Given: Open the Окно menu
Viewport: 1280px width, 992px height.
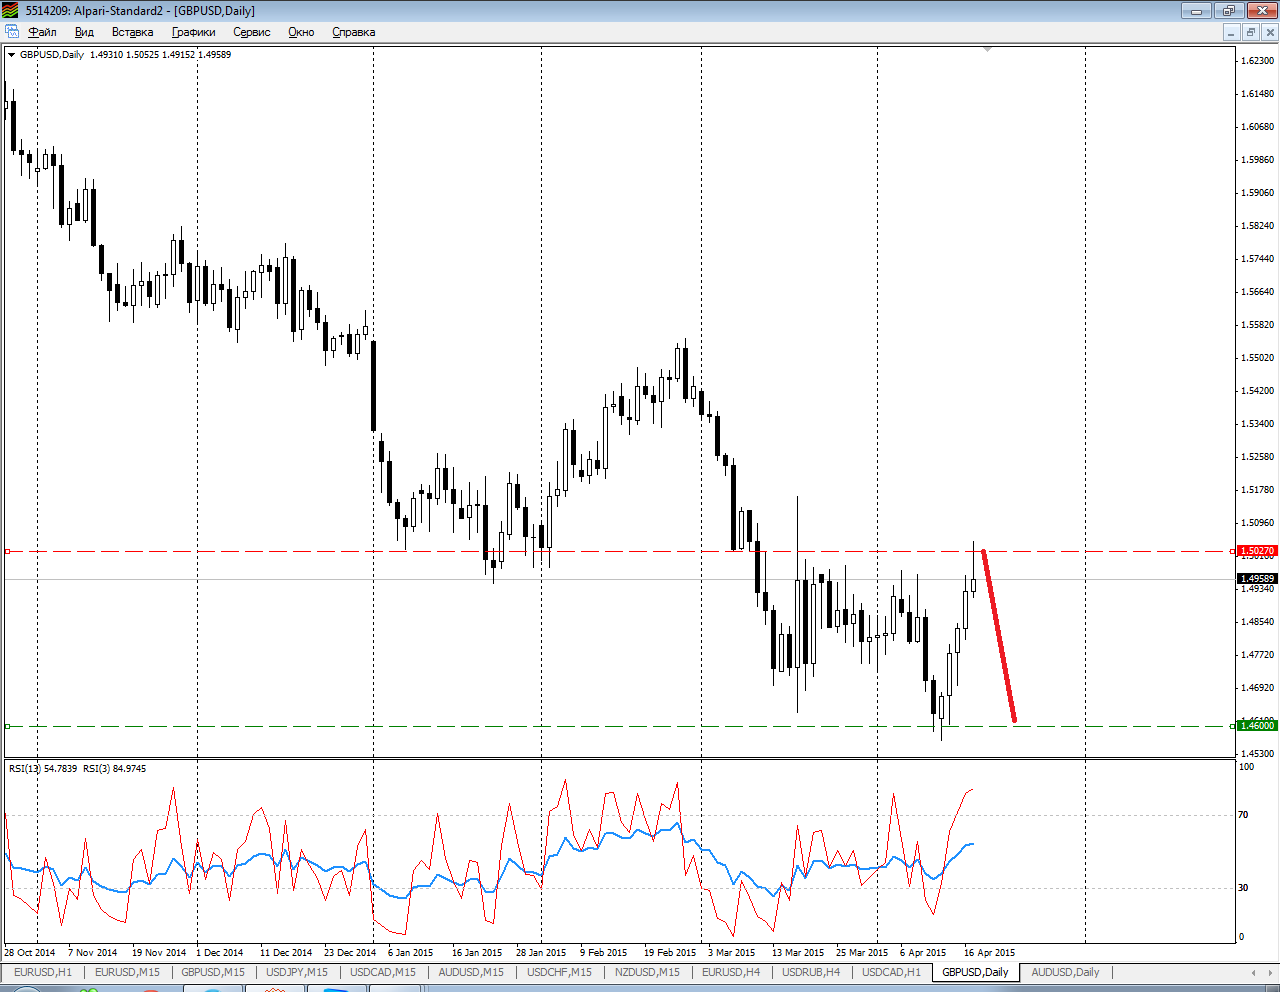Looking at the screenshot, I should tap(301, 32).
